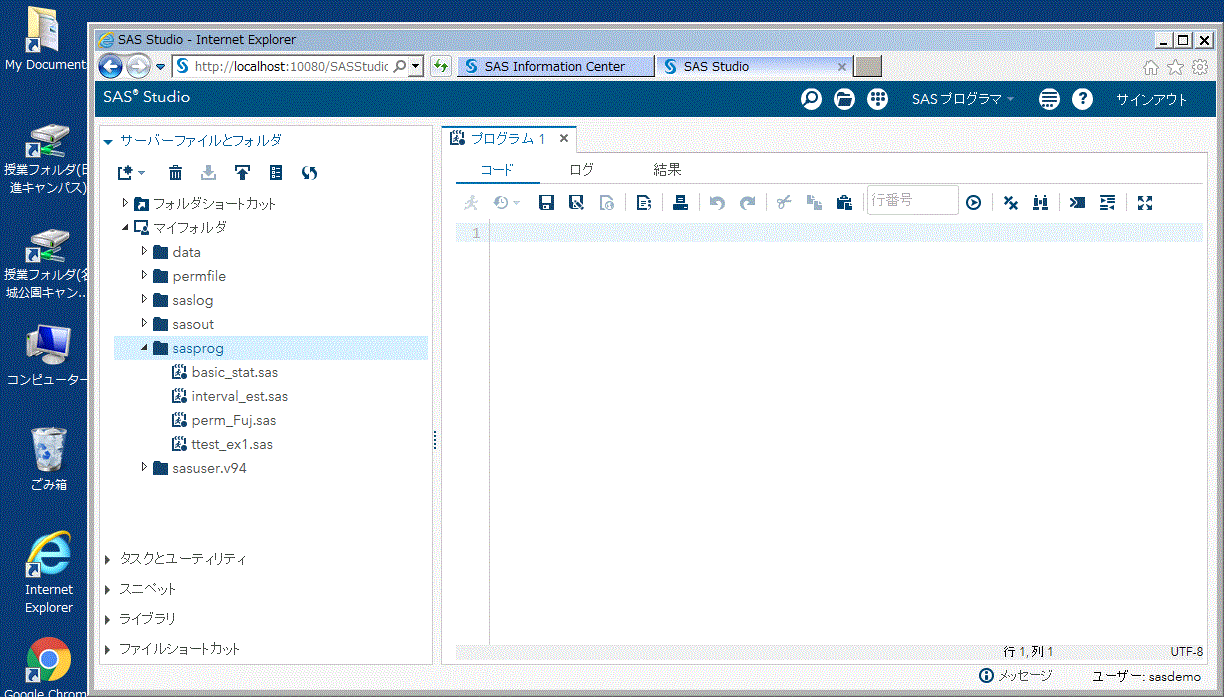Print the code with the printer icon
The height and width of the screenshot is (697, 1224).
coord(680,202)
